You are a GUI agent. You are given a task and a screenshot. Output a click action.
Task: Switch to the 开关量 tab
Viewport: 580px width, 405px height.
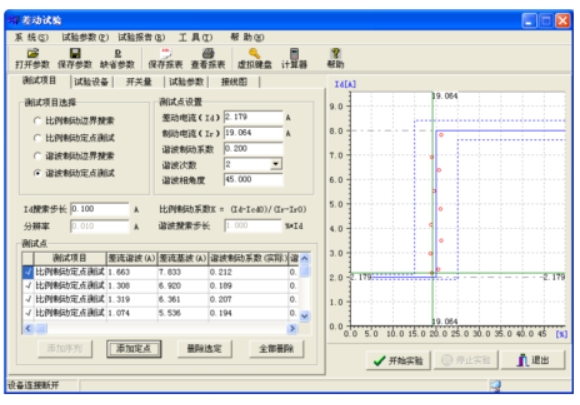point(139,82)
